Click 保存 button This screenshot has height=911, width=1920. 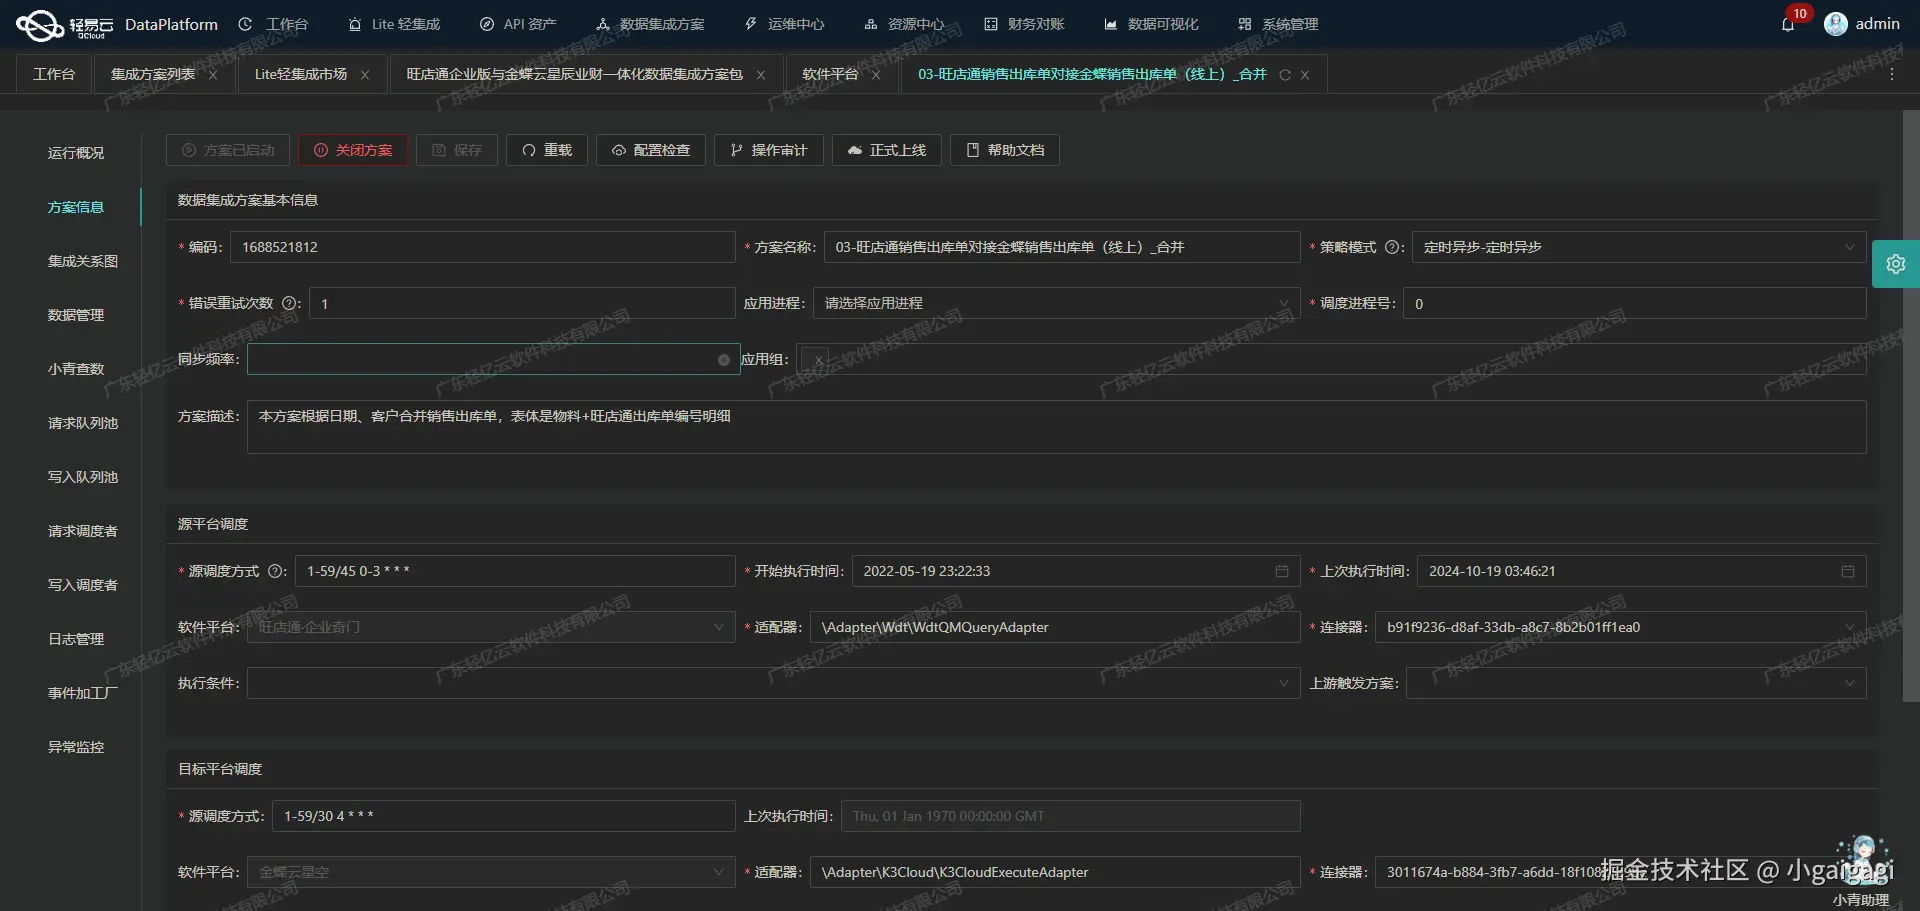(x=457, y=150)
